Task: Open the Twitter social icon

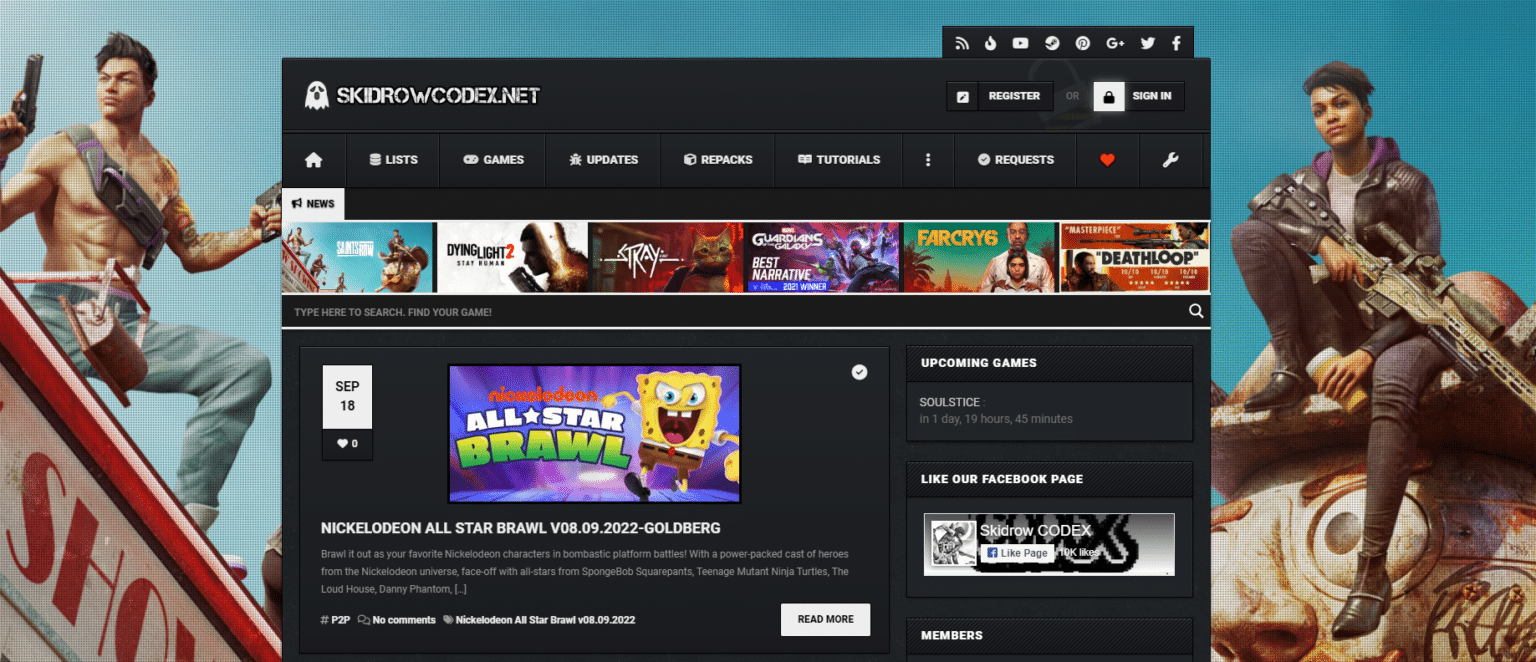Action: click(x=1147, y=42)
